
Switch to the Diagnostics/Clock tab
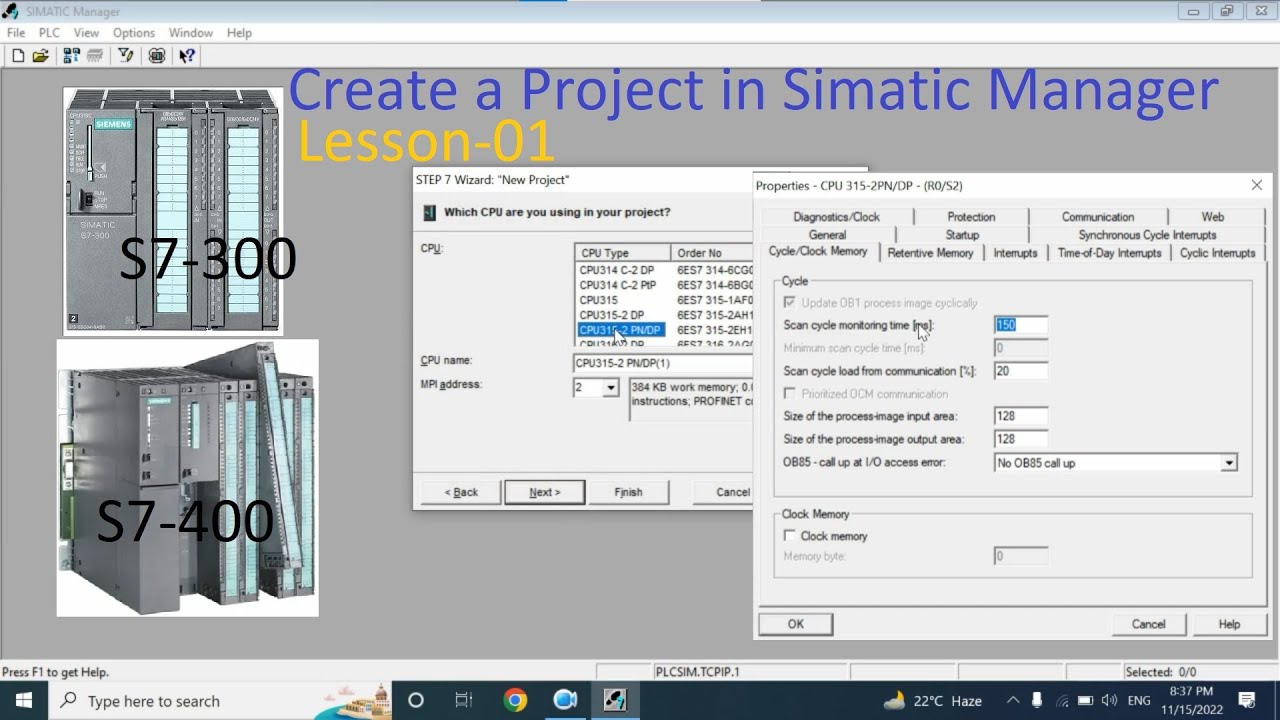coord(836,217)
